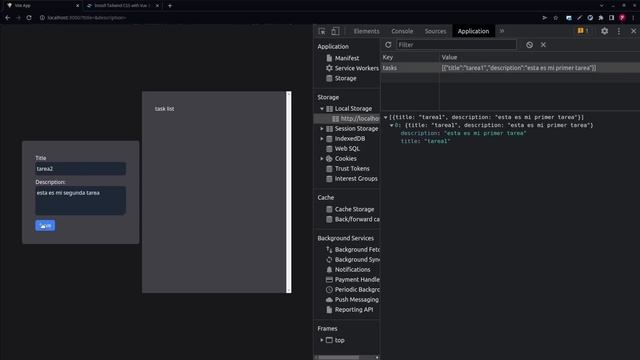This screenshot has width=640, height=360.
Task: Show more DevTools tabs chevron
Action: pyautogui.click(x=502, y=31)
